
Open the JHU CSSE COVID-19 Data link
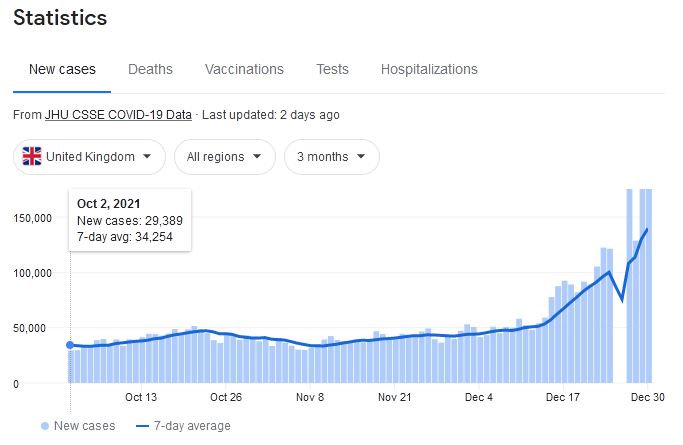[x=118, y=115]
